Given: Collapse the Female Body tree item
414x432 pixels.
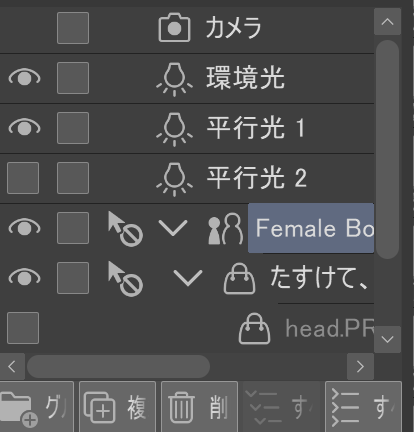Looking at the screenshot, I should tap(173, 228).
